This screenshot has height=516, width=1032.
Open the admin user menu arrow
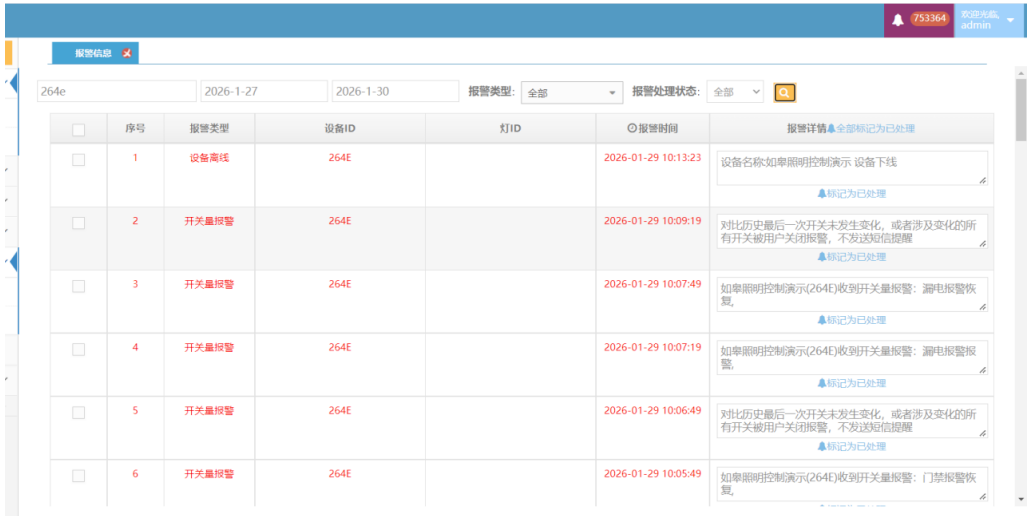click(x=1010, y=20)
